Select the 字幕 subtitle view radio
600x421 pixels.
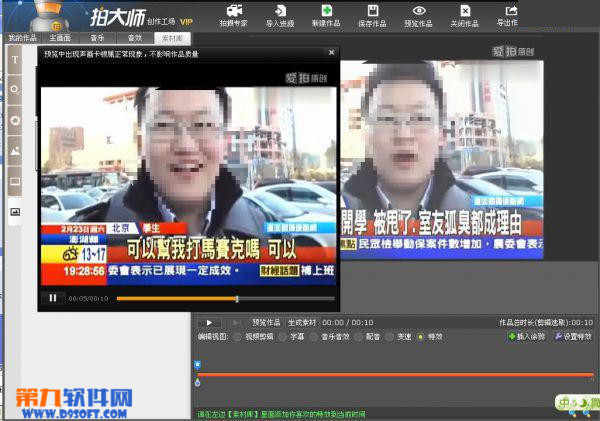pyautogui.click(x=283, y=337)
